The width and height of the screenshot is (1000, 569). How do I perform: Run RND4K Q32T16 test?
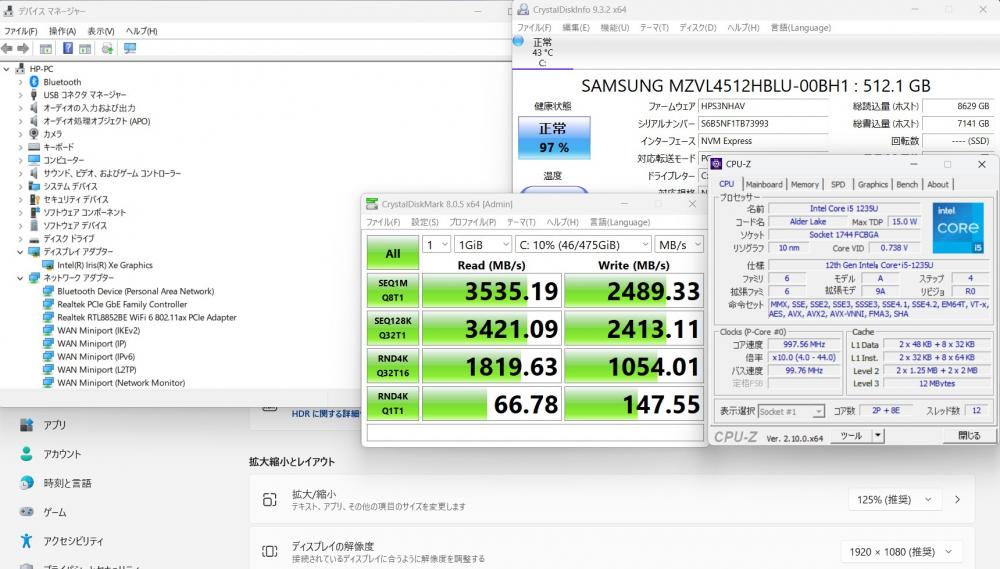pyautogui.click(x=393, y=366)
